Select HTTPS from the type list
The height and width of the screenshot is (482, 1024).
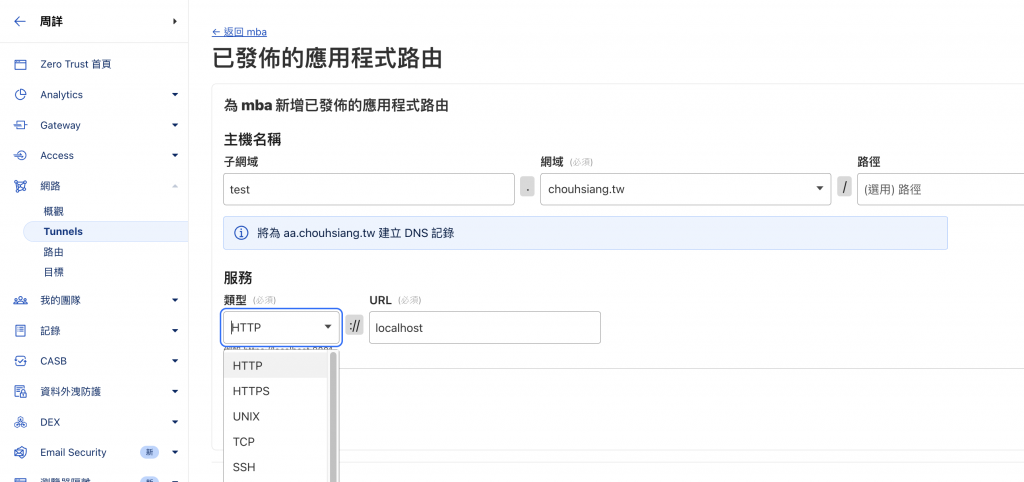tap(275, 391)
